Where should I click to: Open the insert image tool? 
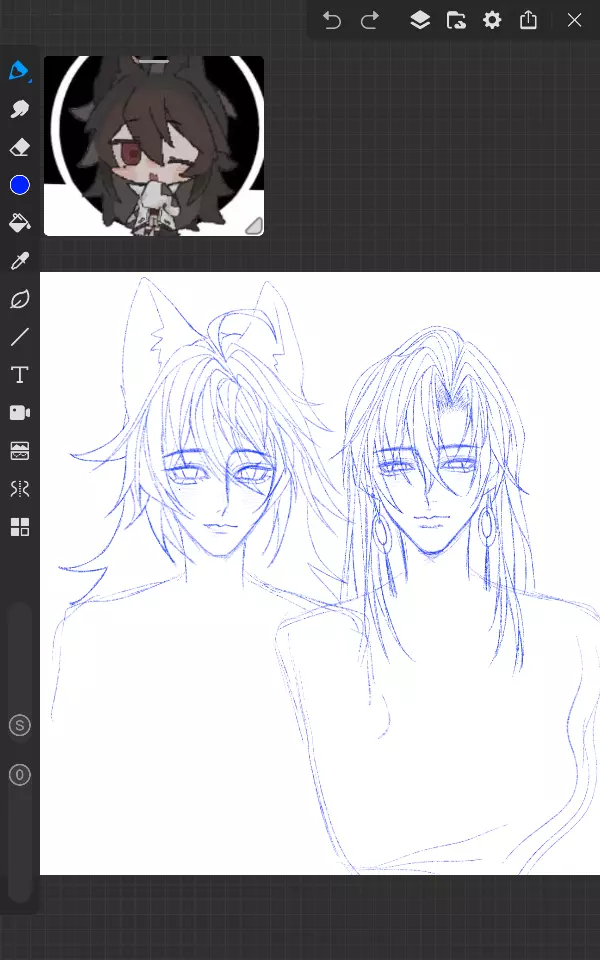tap(19, 451)
